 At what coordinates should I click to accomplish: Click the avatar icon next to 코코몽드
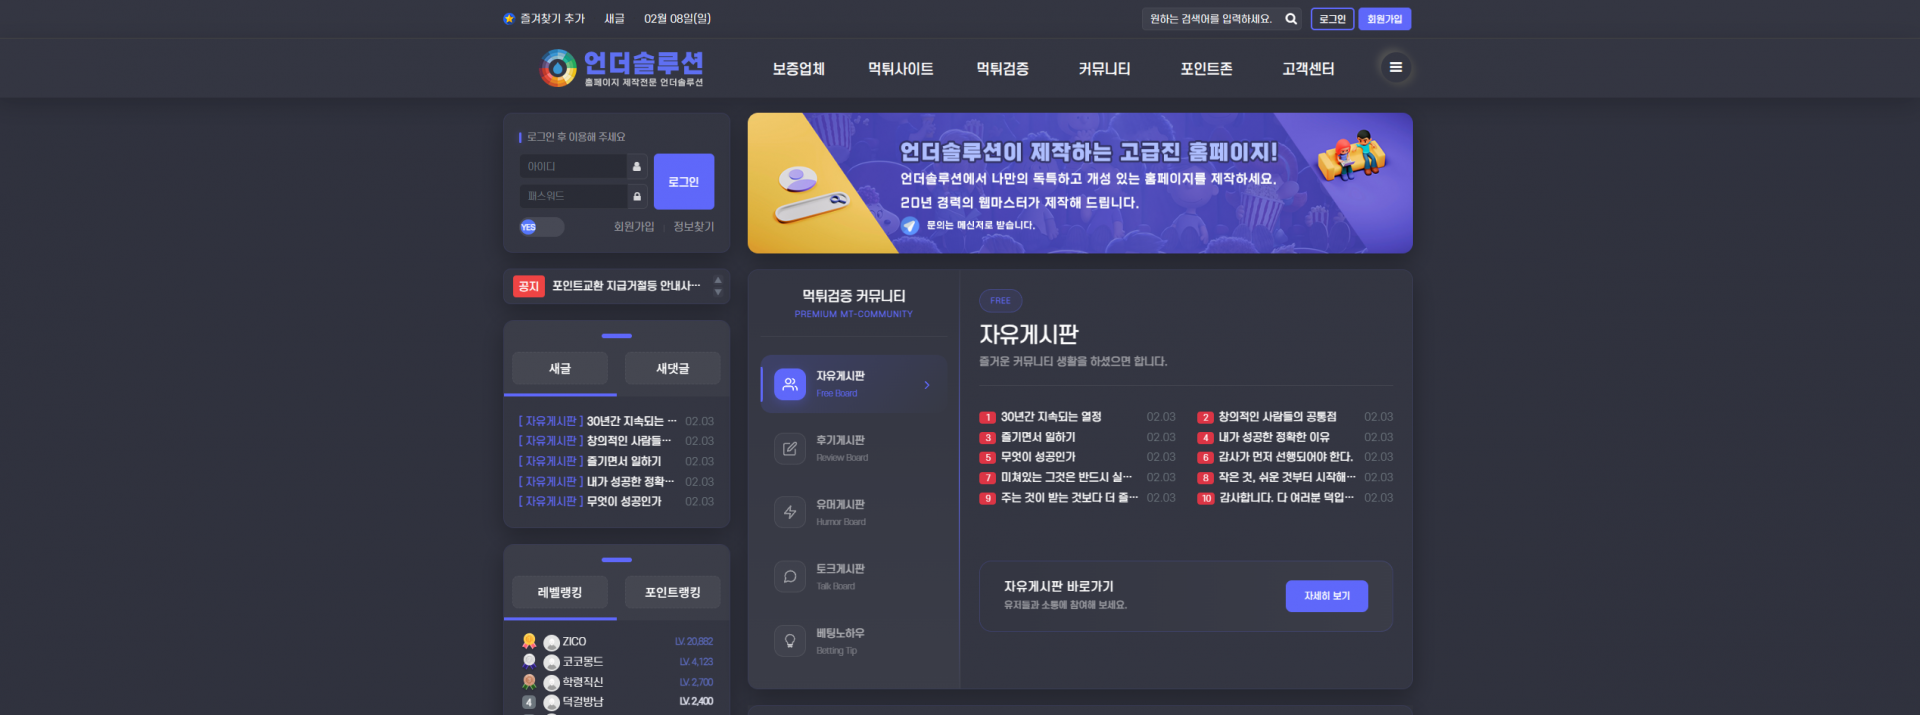[551, 663]
